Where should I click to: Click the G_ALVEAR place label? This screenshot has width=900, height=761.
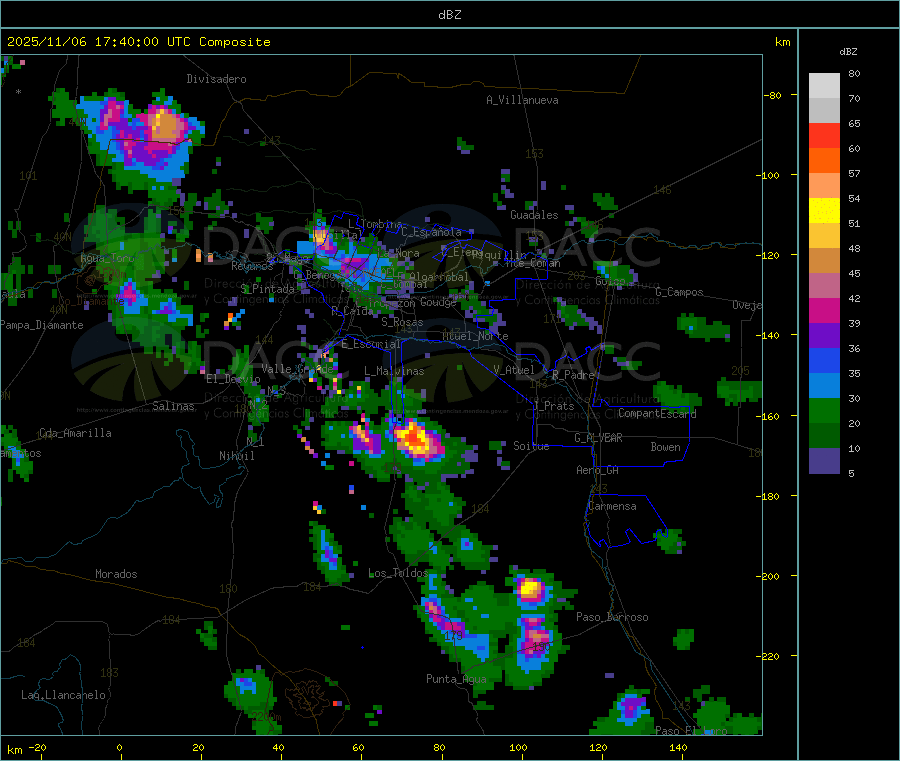[598, 438]
